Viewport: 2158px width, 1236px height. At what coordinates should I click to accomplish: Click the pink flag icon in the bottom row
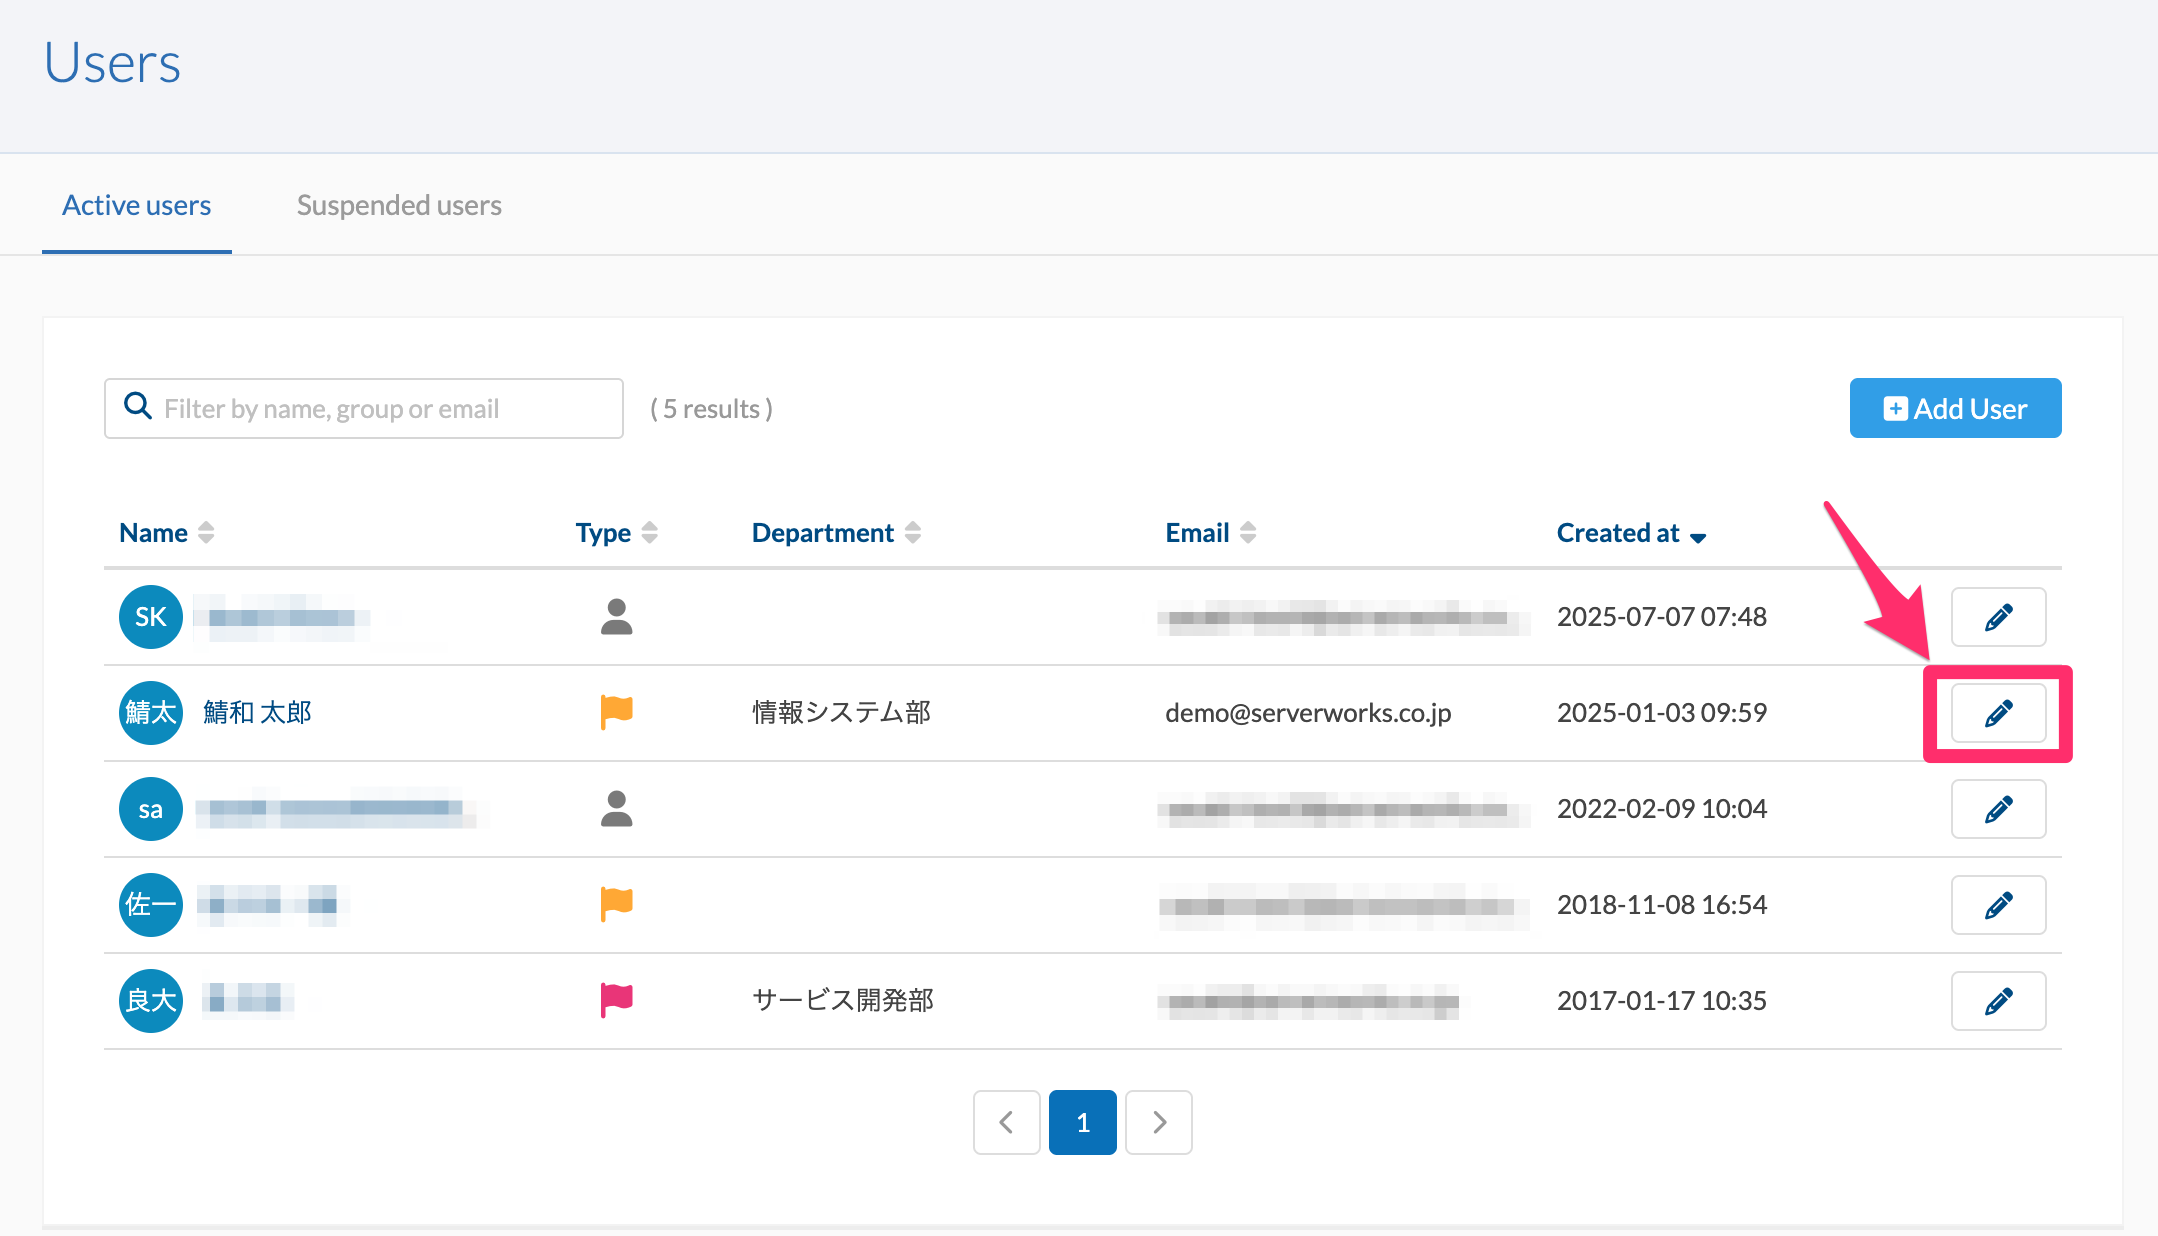[616, 999]
